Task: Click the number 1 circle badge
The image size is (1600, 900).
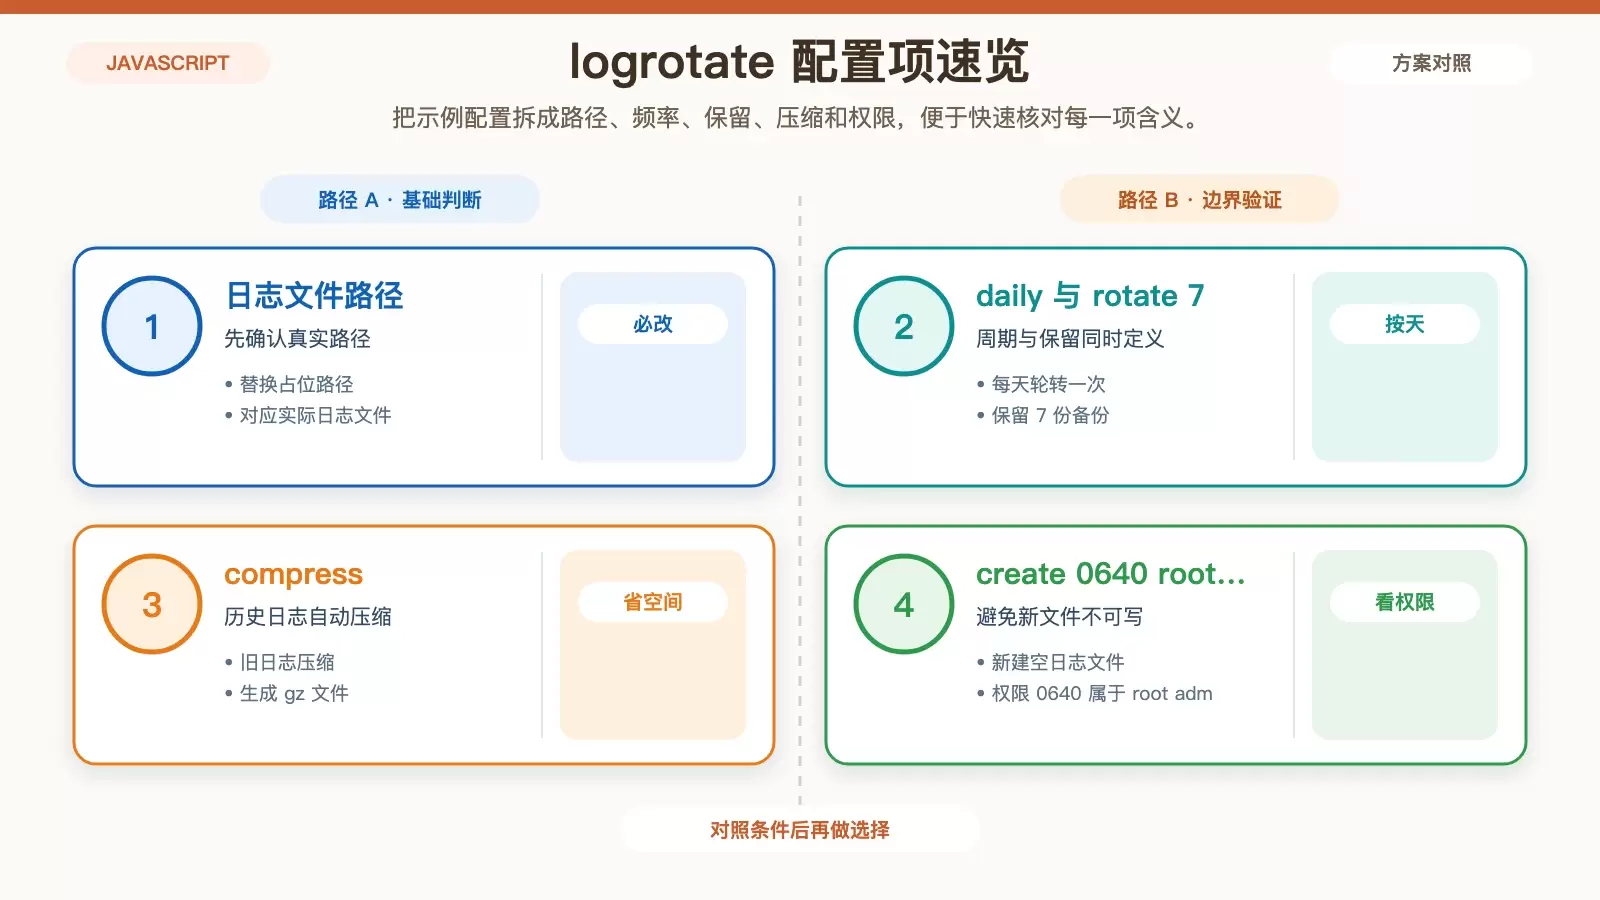Action: pos(152,326)
